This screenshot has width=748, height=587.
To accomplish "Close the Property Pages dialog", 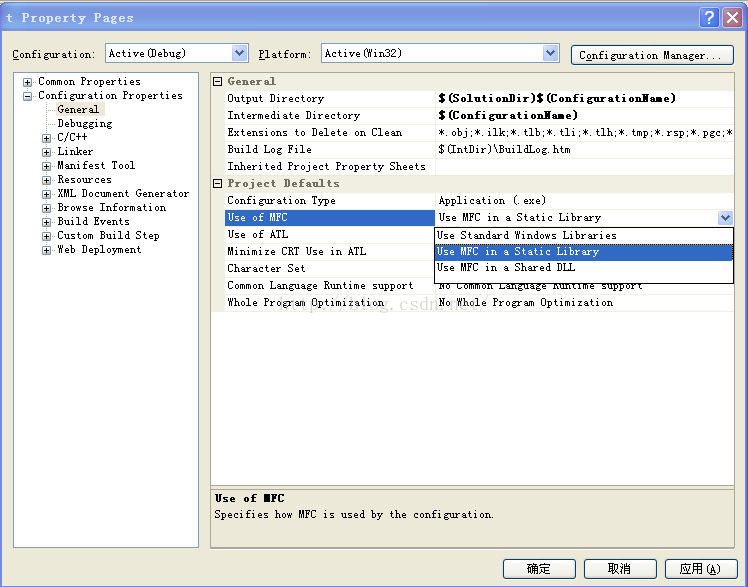I will pyautogui.click(x=732, y=18).
